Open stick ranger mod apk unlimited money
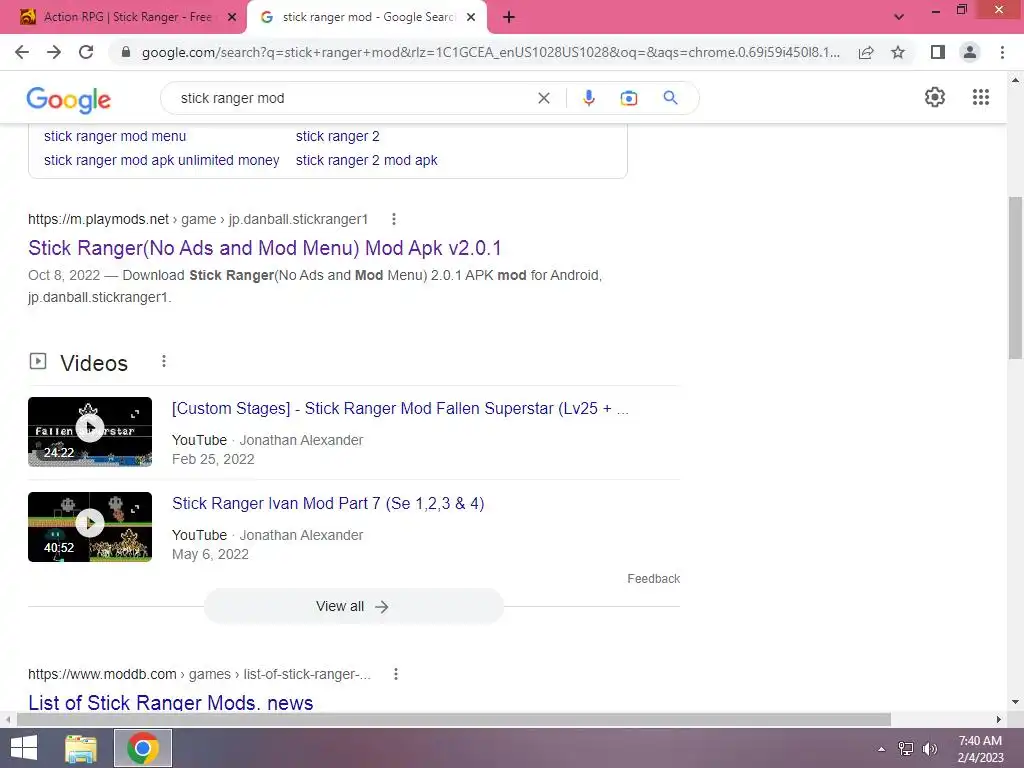This screenshot has height=768, width=1024. coord(161,160)
